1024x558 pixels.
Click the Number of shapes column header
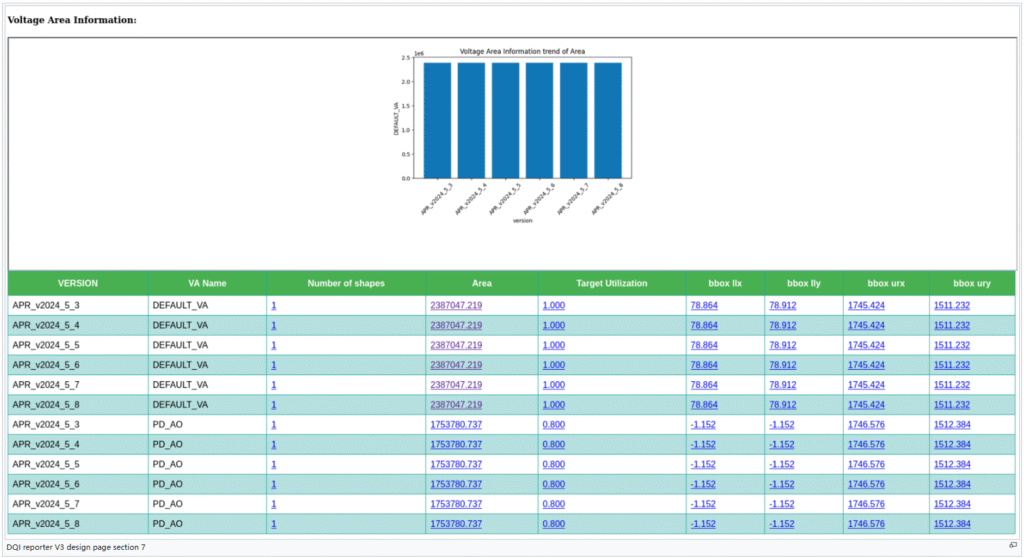[x=346, y=283]
